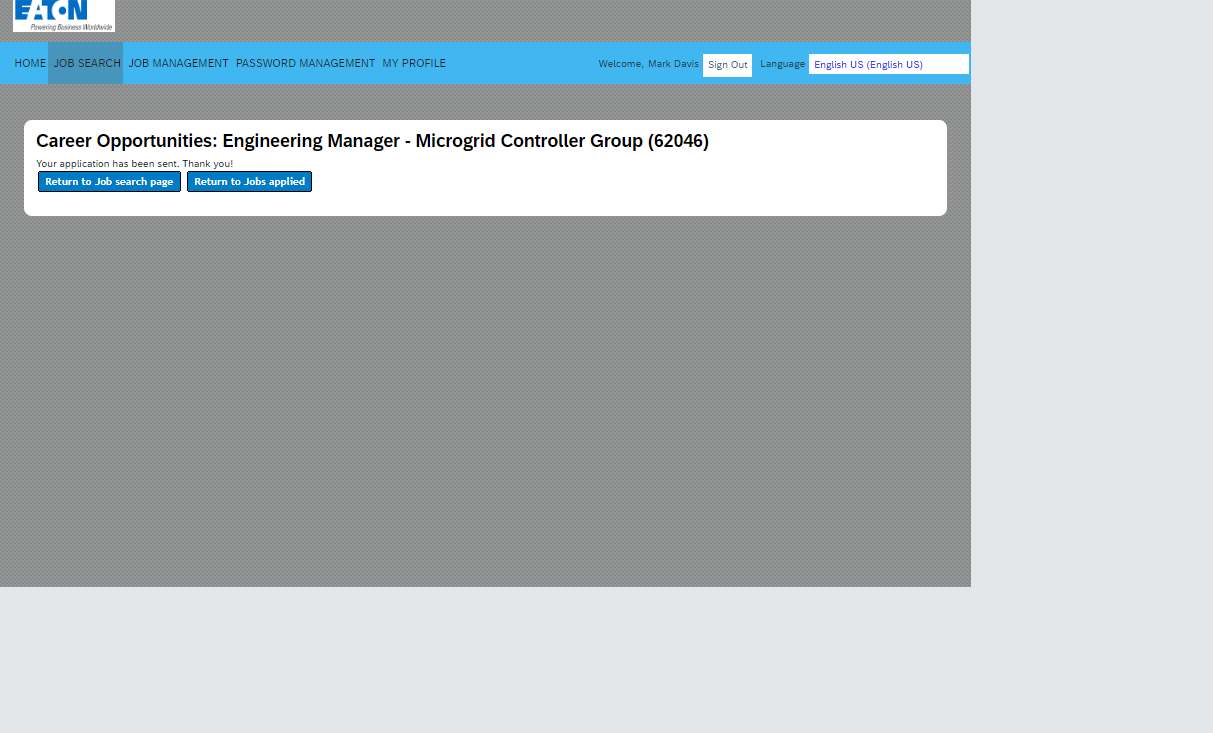The image size is (1213, 733).
Task: Click Return to Jobs applied button
Action: (249, 182)
